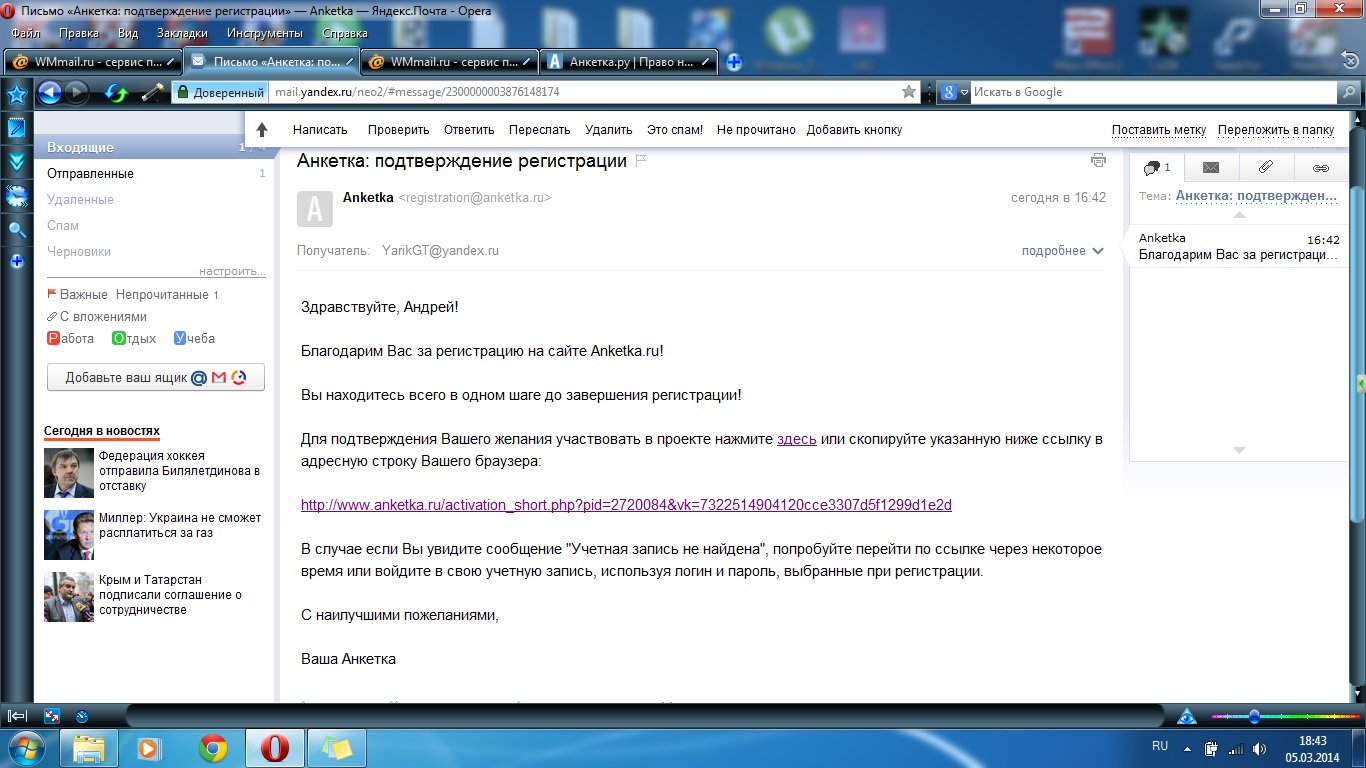Open the Правка menu
Viewport: 1366px width, 768px height.
(79, 33)
